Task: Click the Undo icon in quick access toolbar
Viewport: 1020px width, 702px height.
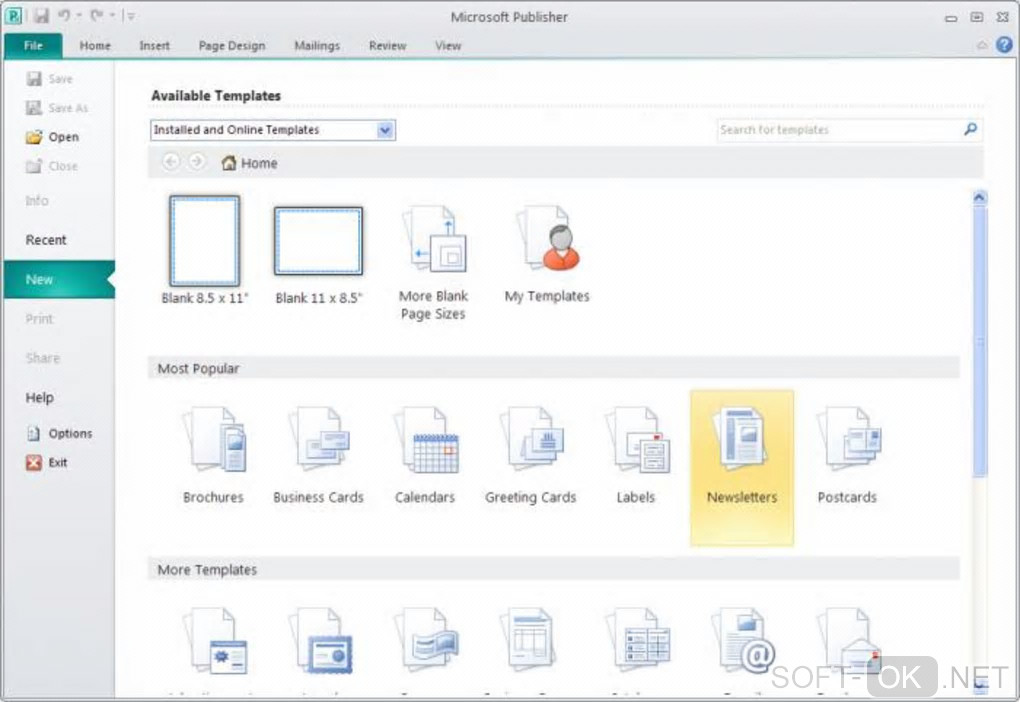Action: point(64,15)
